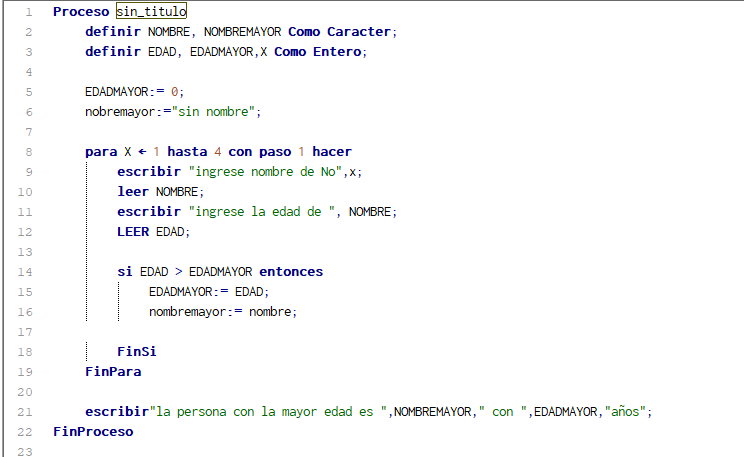Click the uppercase "LEER" keyword on line 12
The image size is (744, 457).
(x=133, y=231)
